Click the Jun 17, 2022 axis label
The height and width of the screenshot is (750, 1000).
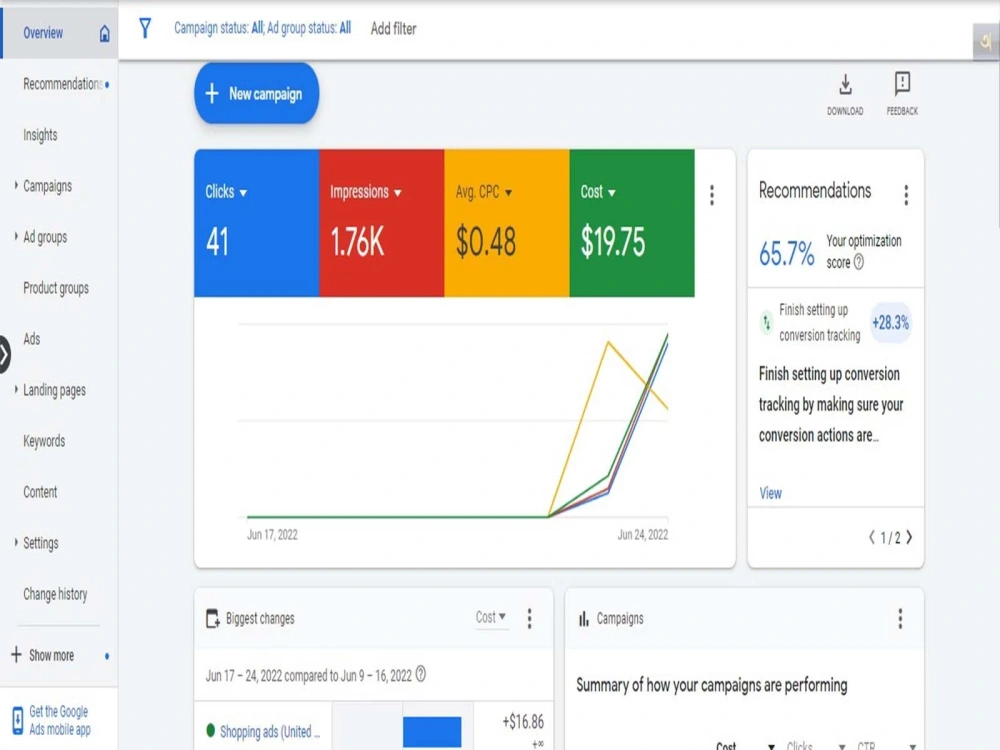coord(272,534)
